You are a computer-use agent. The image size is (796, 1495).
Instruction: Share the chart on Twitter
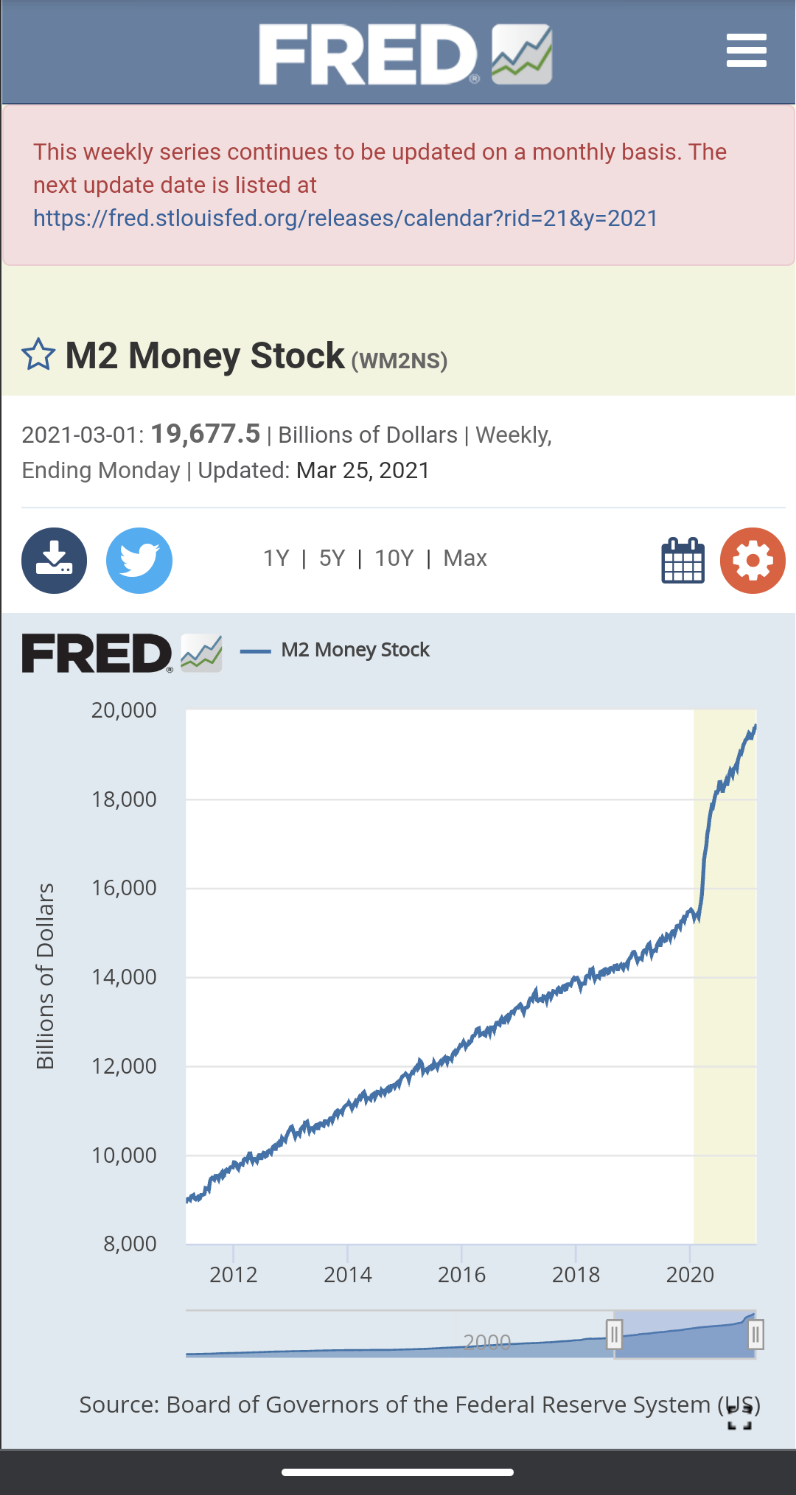[x=140, y=560]
